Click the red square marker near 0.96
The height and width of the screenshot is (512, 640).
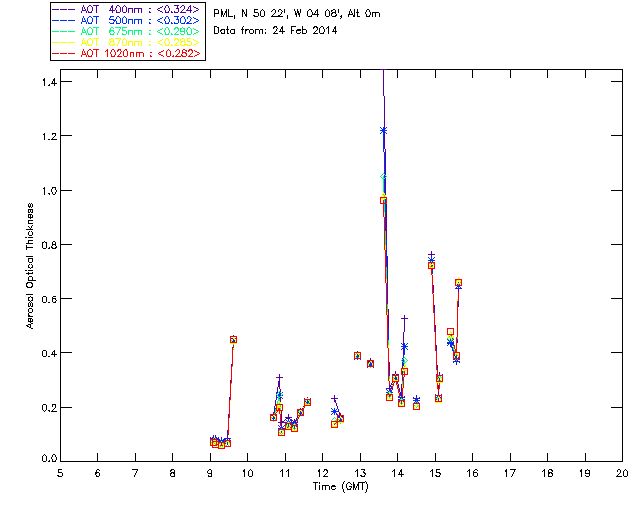coord(383,200)
